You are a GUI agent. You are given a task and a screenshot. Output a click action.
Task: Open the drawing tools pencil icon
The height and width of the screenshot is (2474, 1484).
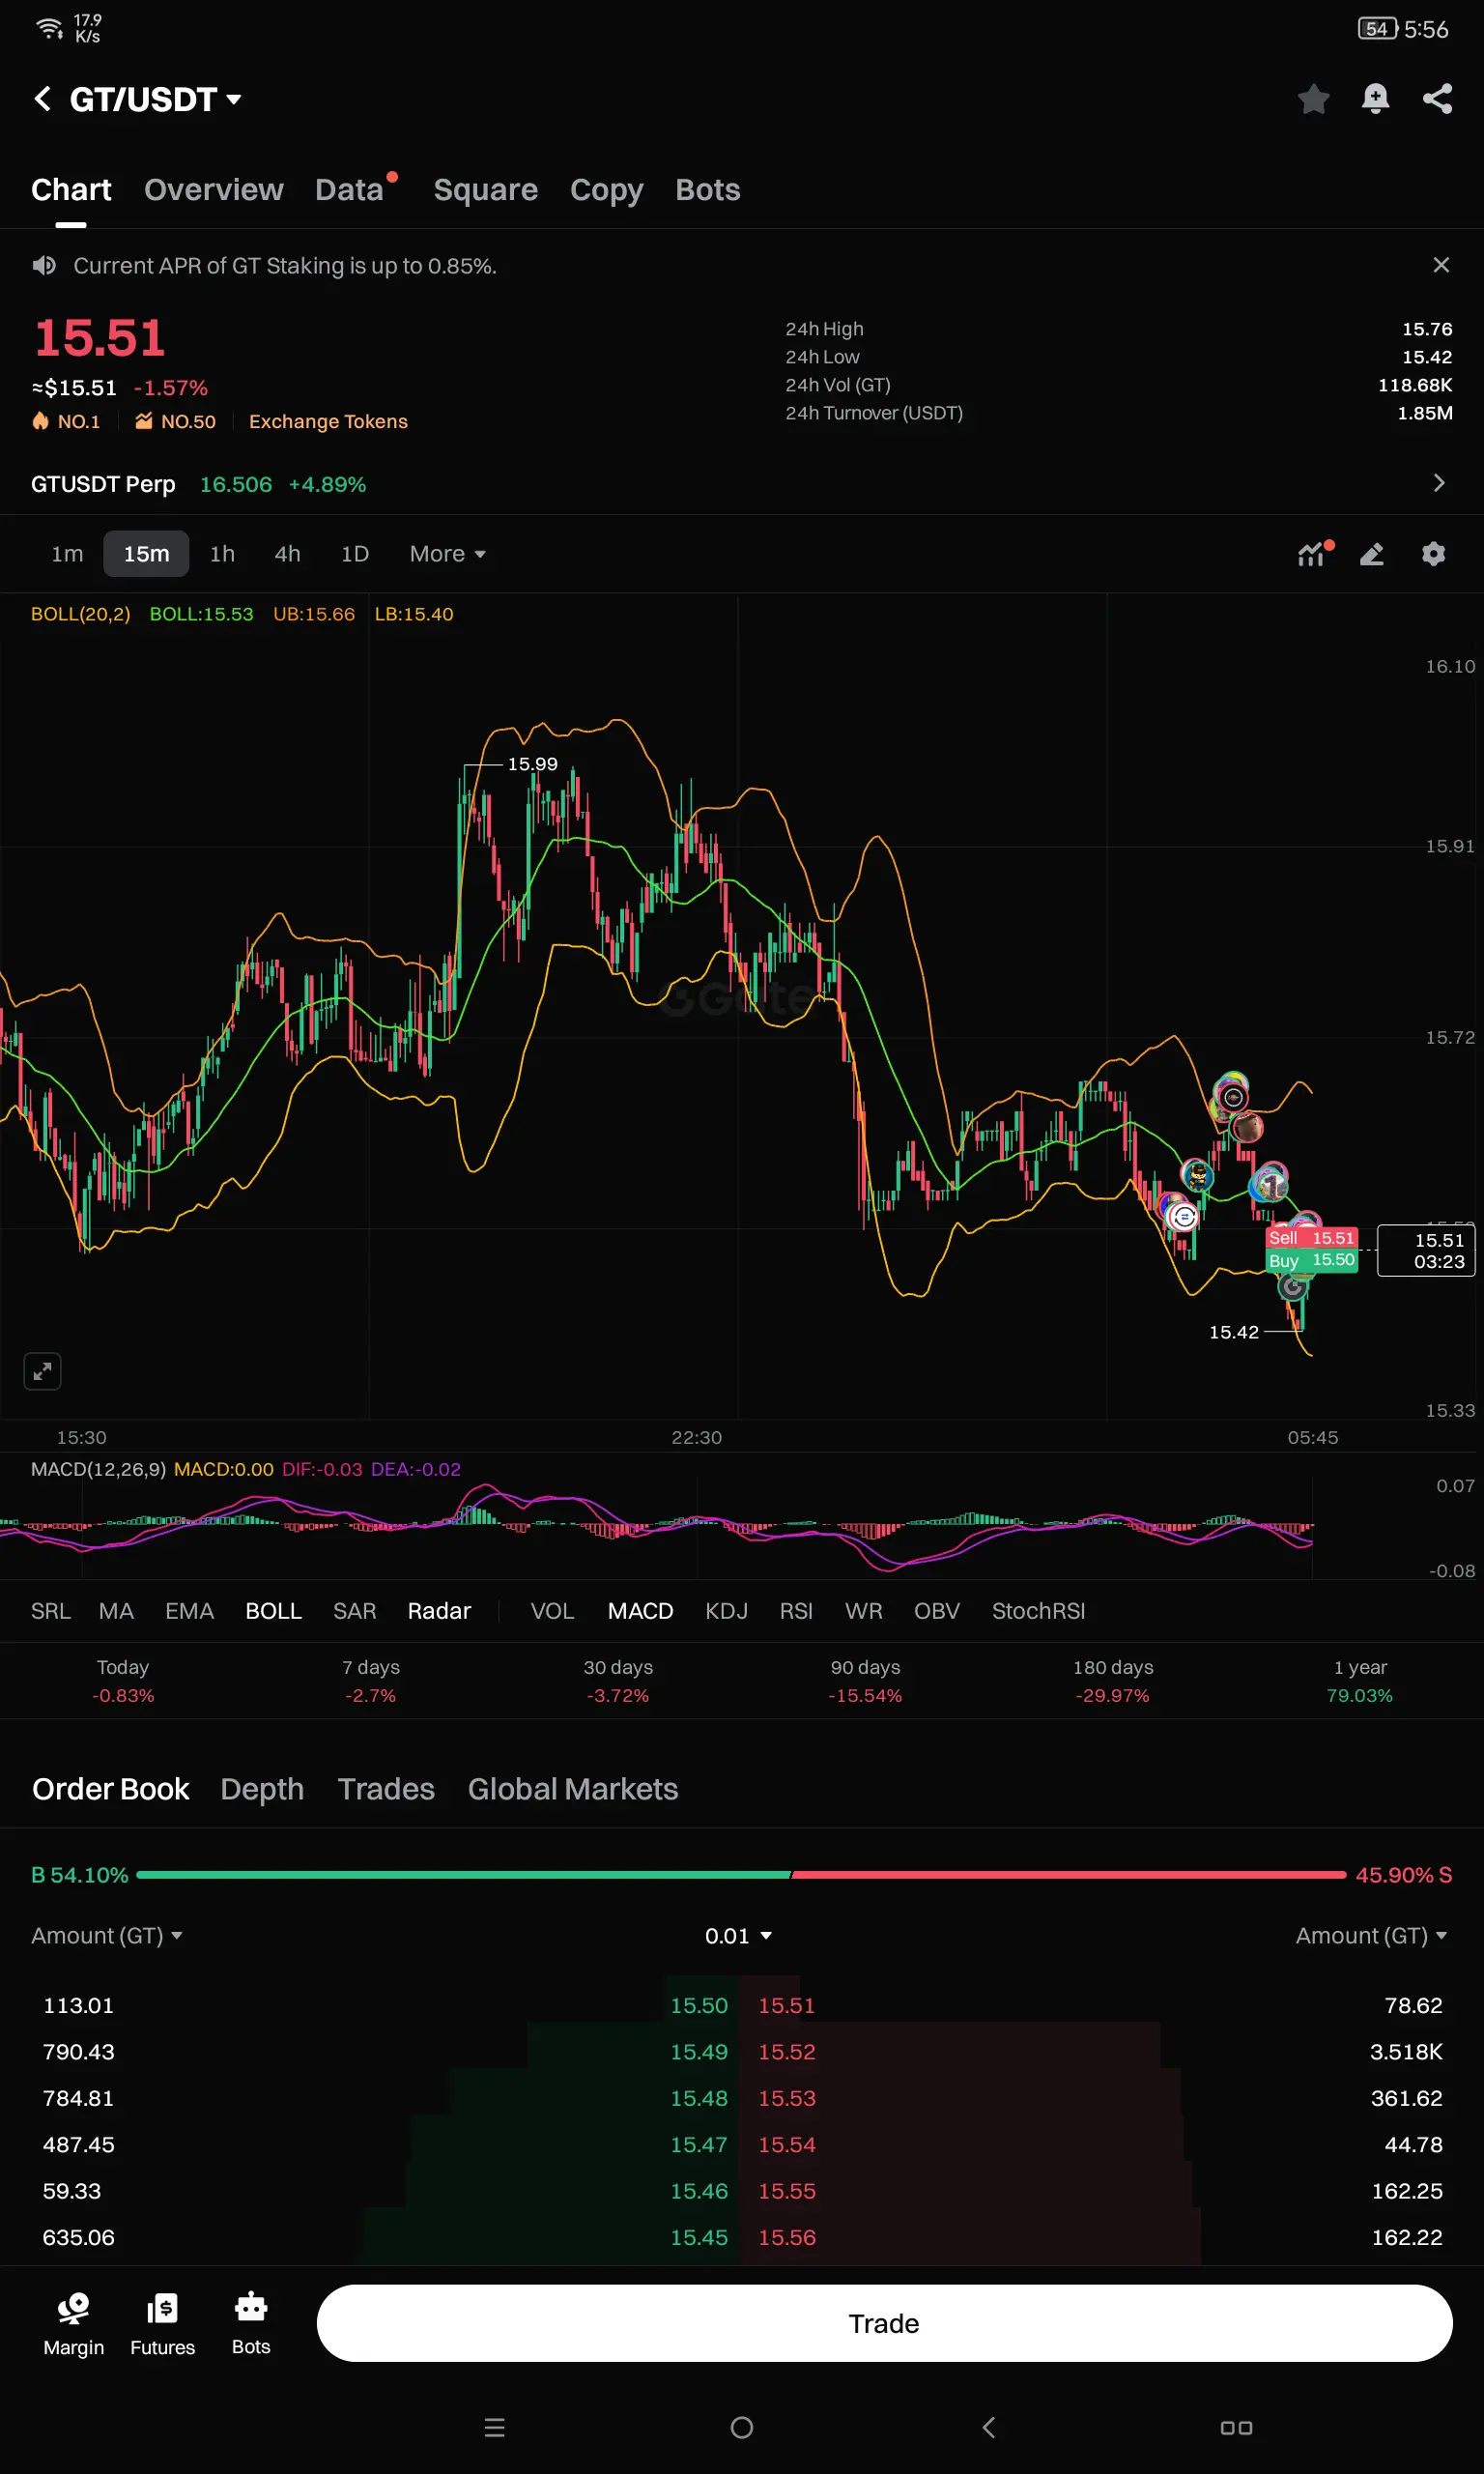1372,554
